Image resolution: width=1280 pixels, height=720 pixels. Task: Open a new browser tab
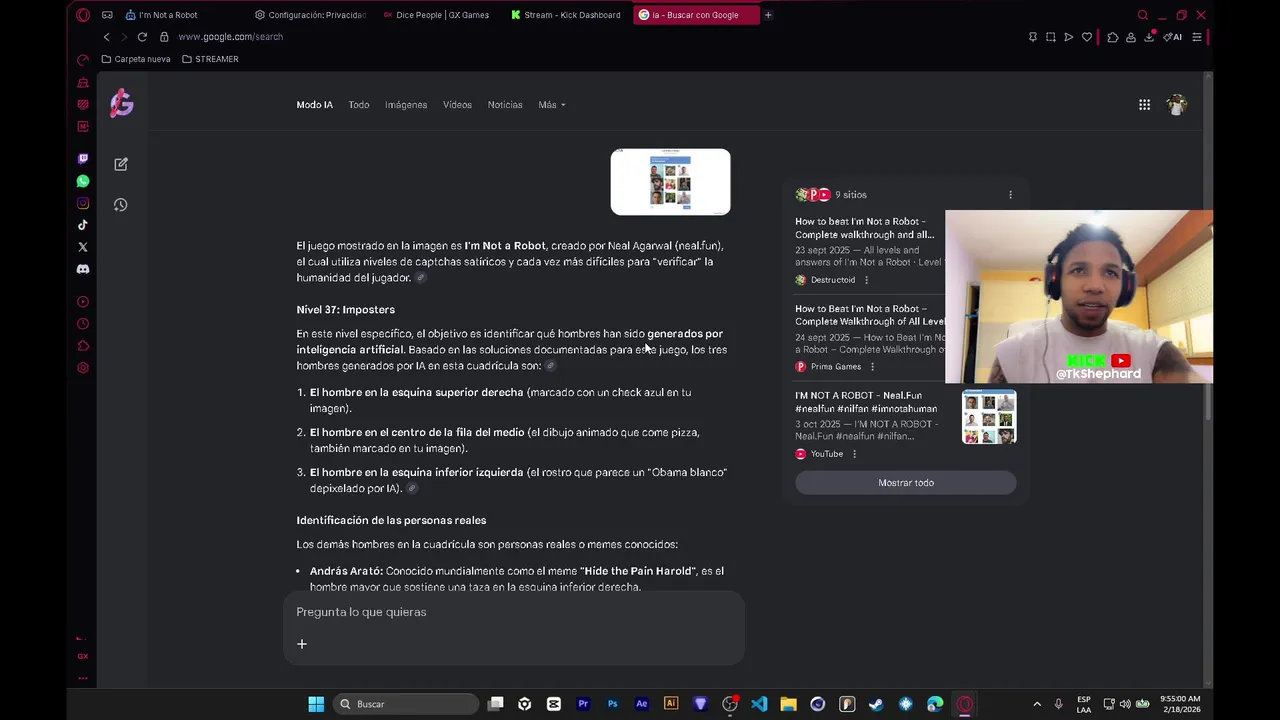pyautogui.click(x=768, y=15)
